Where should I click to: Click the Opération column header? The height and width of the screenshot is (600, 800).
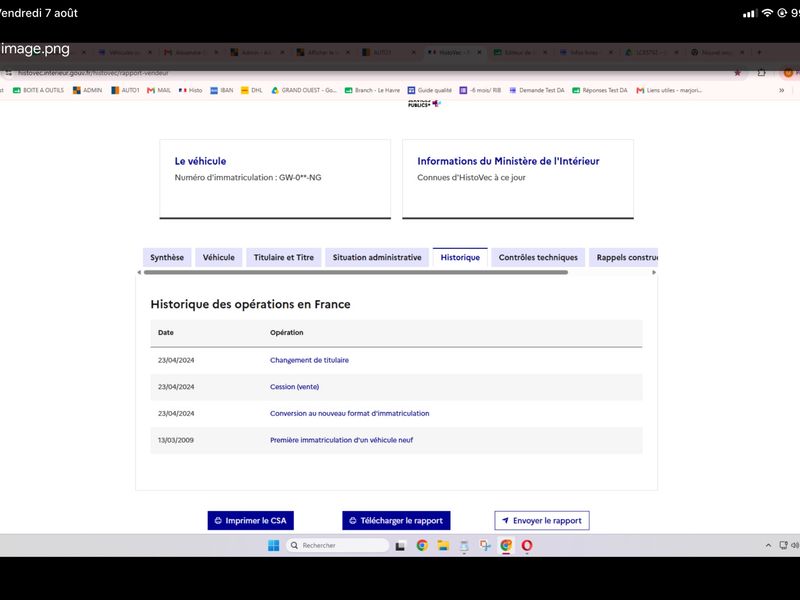[287, 333]
